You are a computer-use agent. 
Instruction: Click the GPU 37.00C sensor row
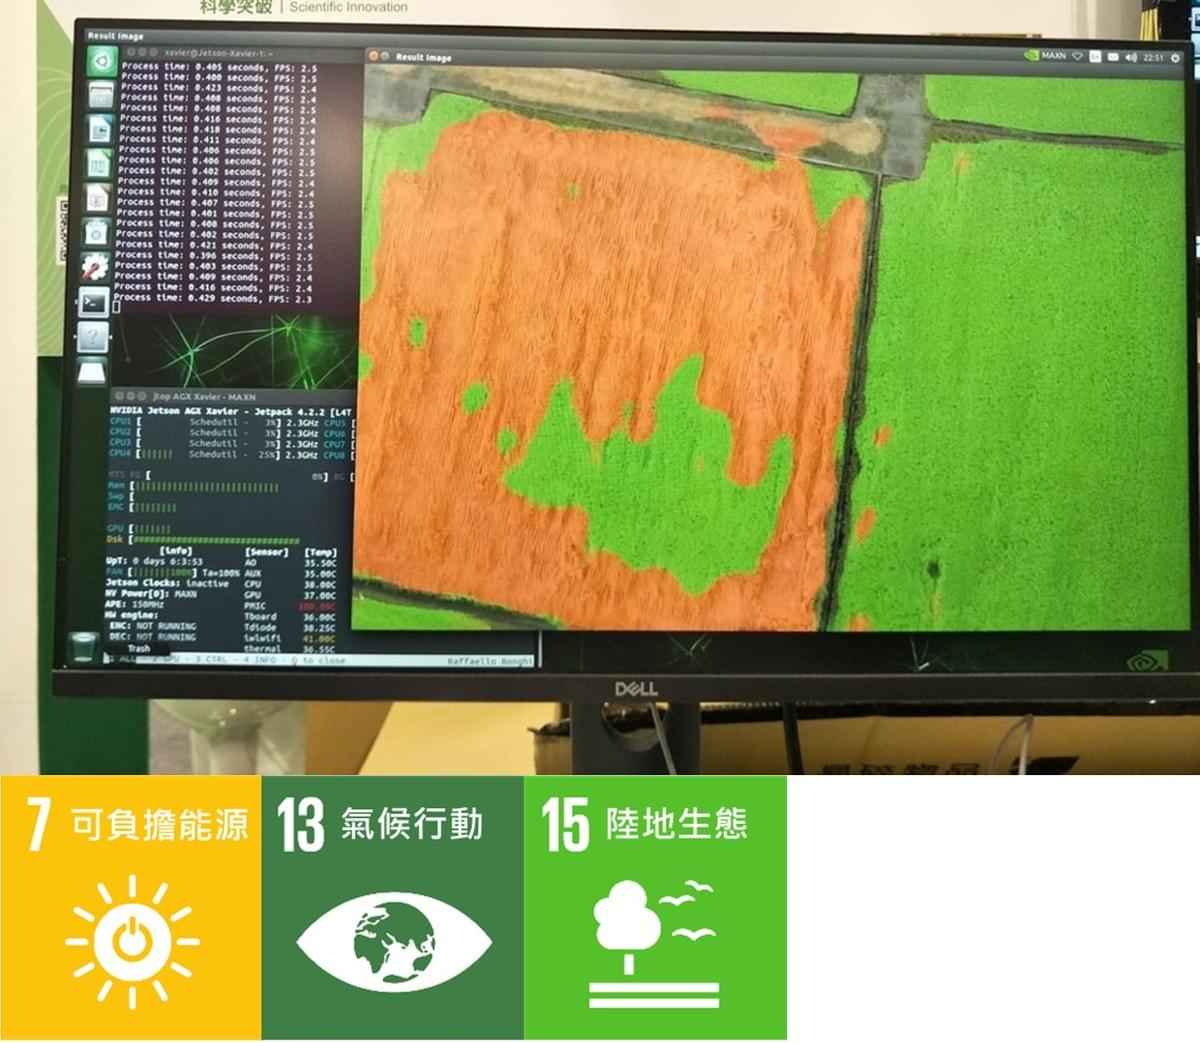(x=291, y=596)
